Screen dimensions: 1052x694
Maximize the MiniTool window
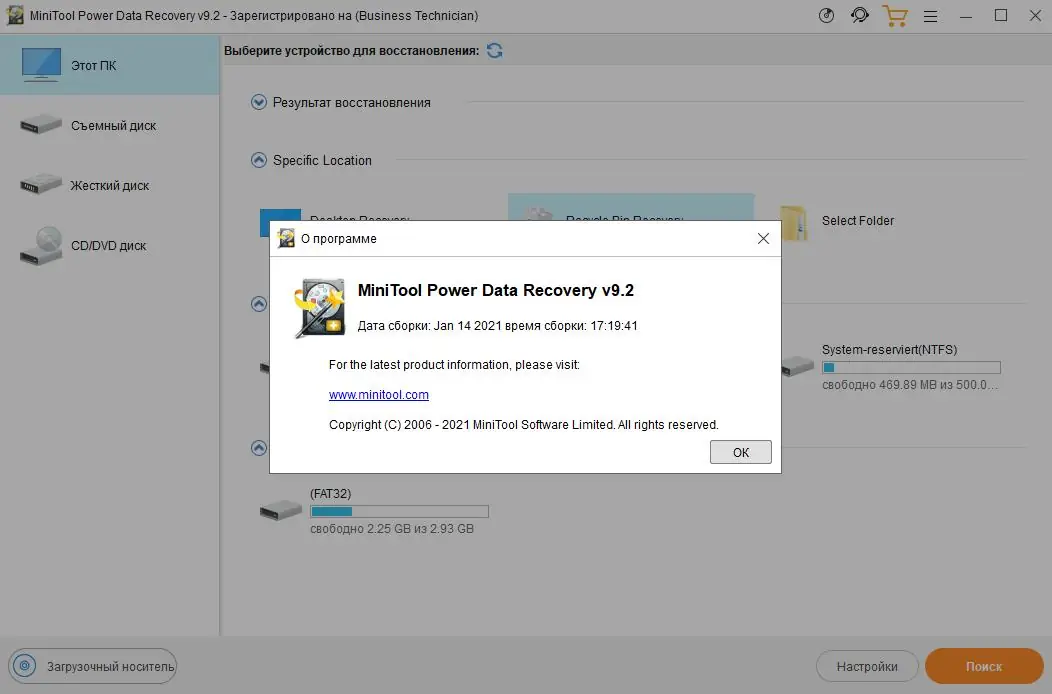tap(1001, 15)
